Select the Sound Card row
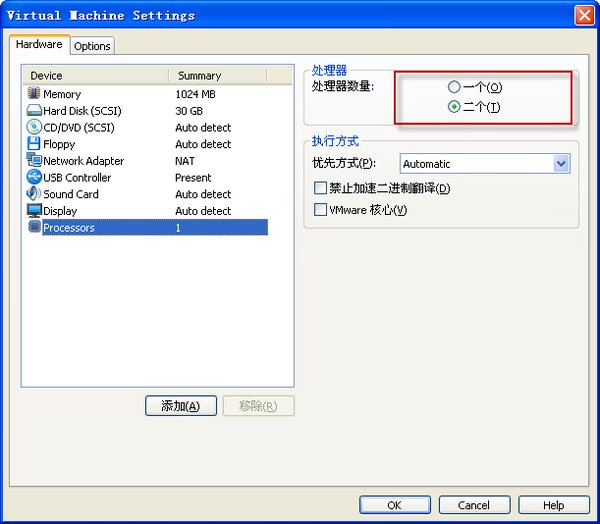The width and height of the screenshot is (600, 524). tap(147, 194)
